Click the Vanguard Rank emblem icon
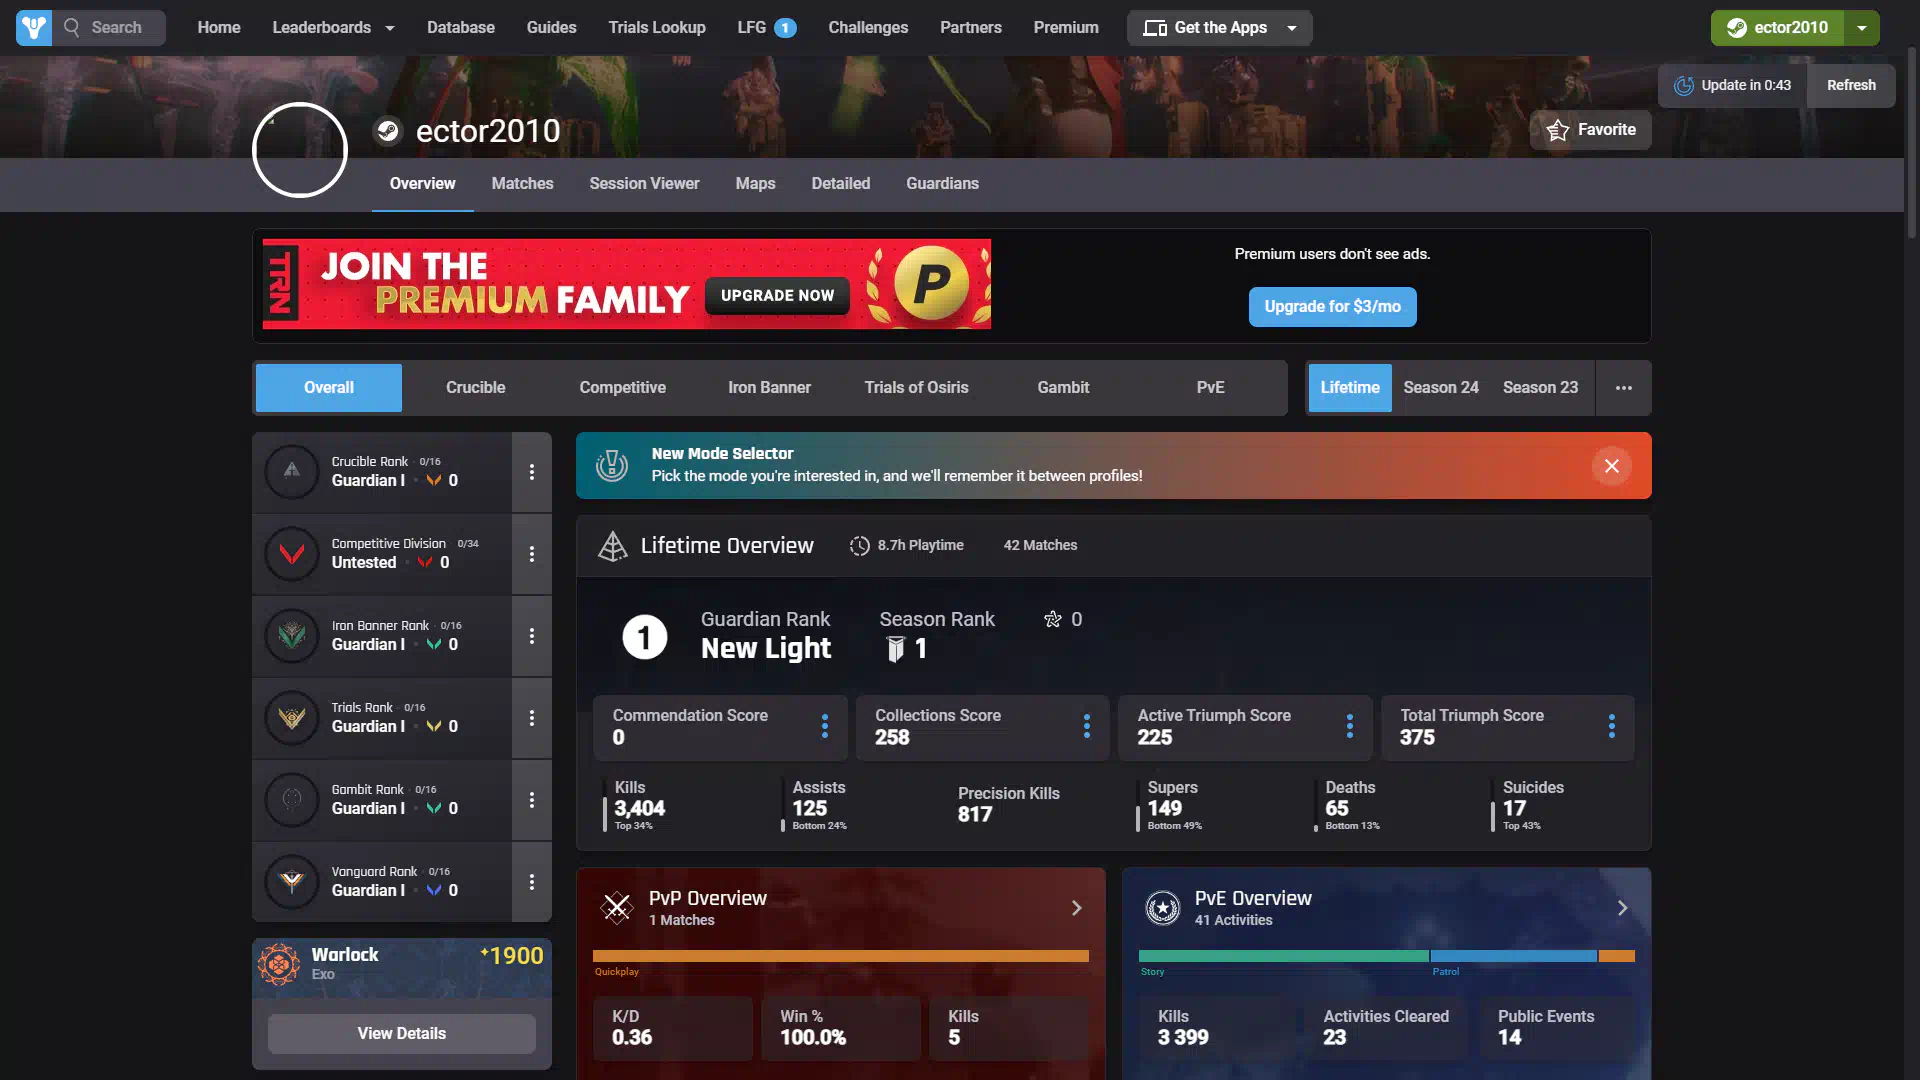This screenshot has height=1080, width=1920. (x=292, y=882)
